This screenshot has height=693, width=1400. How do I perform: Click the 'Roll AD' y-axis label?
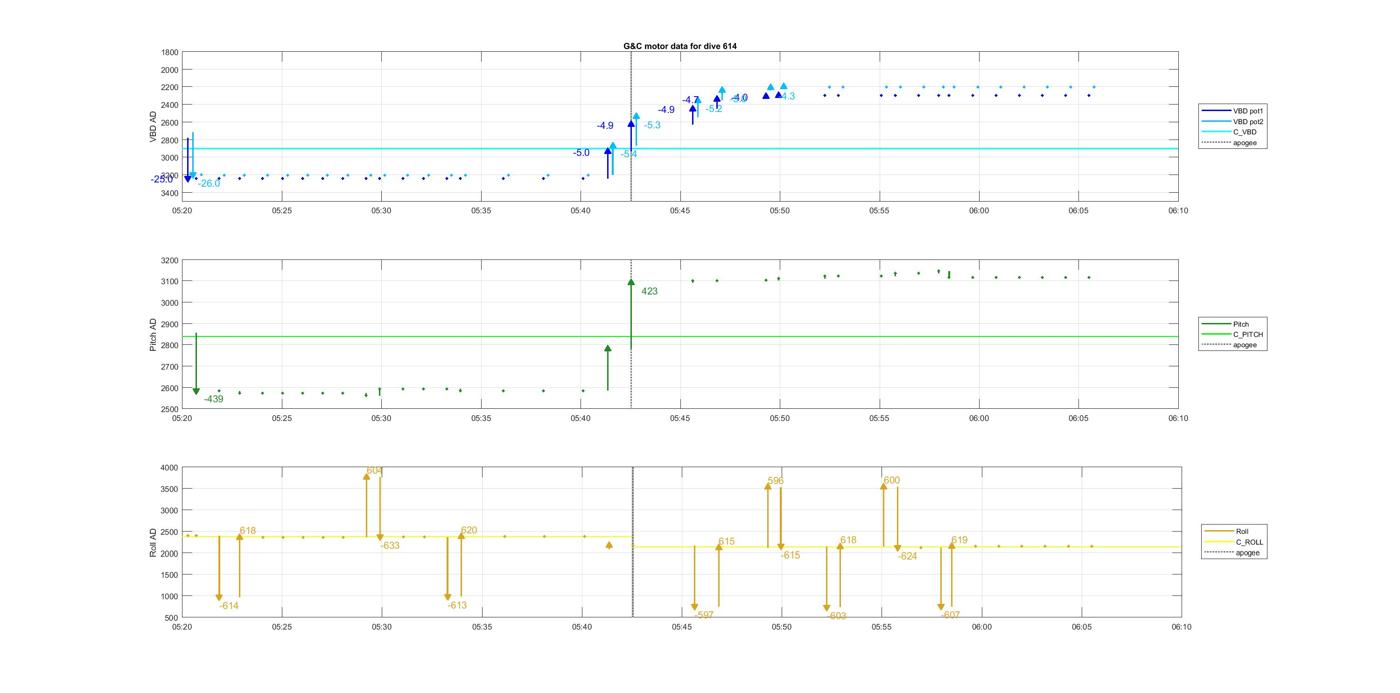coord(153,542)
